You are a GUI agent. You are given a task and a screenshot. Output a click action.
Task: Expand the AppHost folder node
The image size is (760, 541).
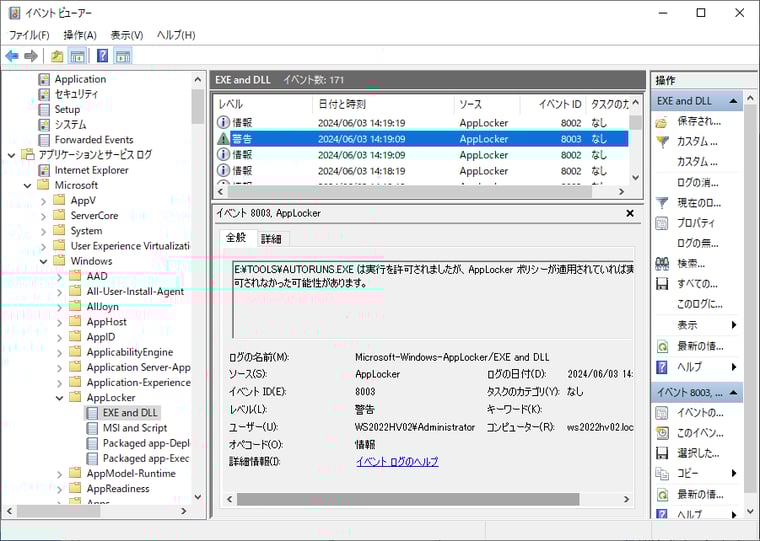click(x=60, y=322)
